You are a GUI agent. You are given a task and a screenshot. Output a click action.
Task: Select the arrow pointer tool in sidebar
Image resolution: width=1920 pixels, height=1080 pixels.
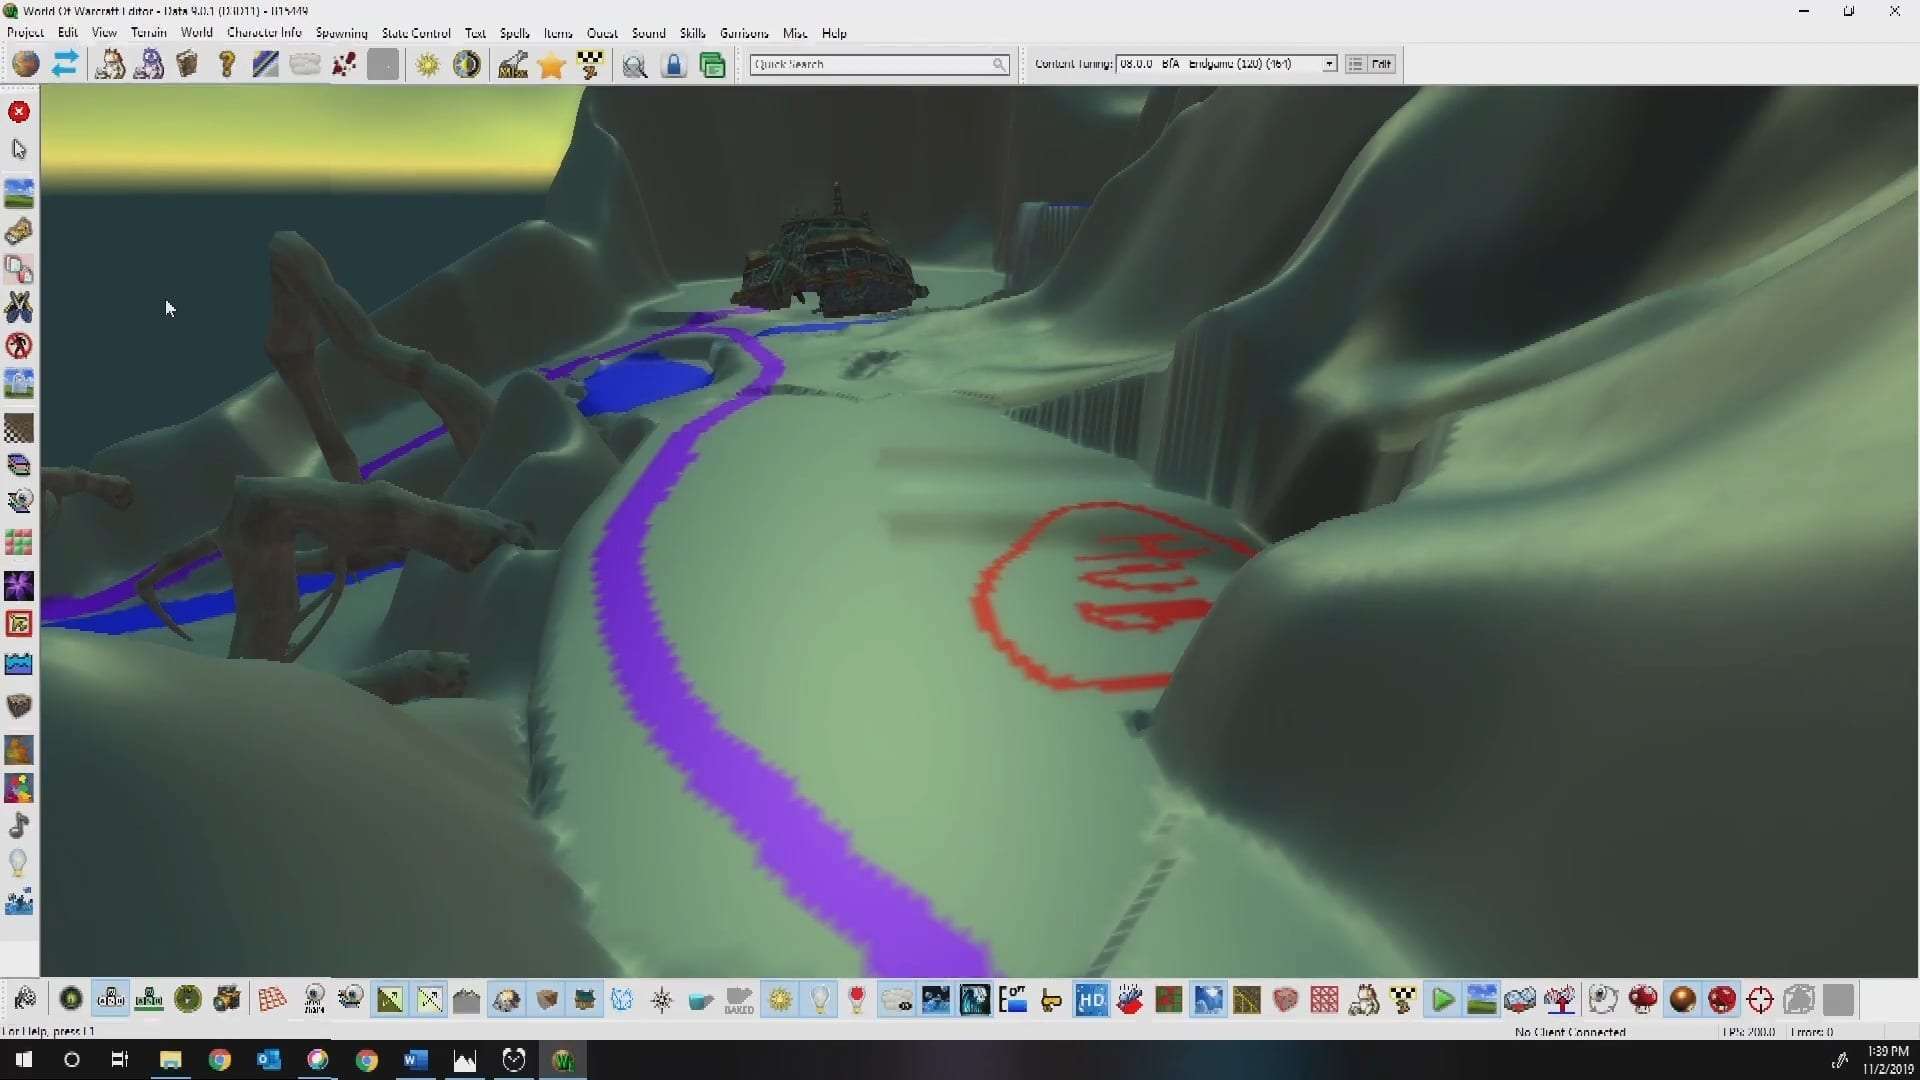click(x=19, y=150)
